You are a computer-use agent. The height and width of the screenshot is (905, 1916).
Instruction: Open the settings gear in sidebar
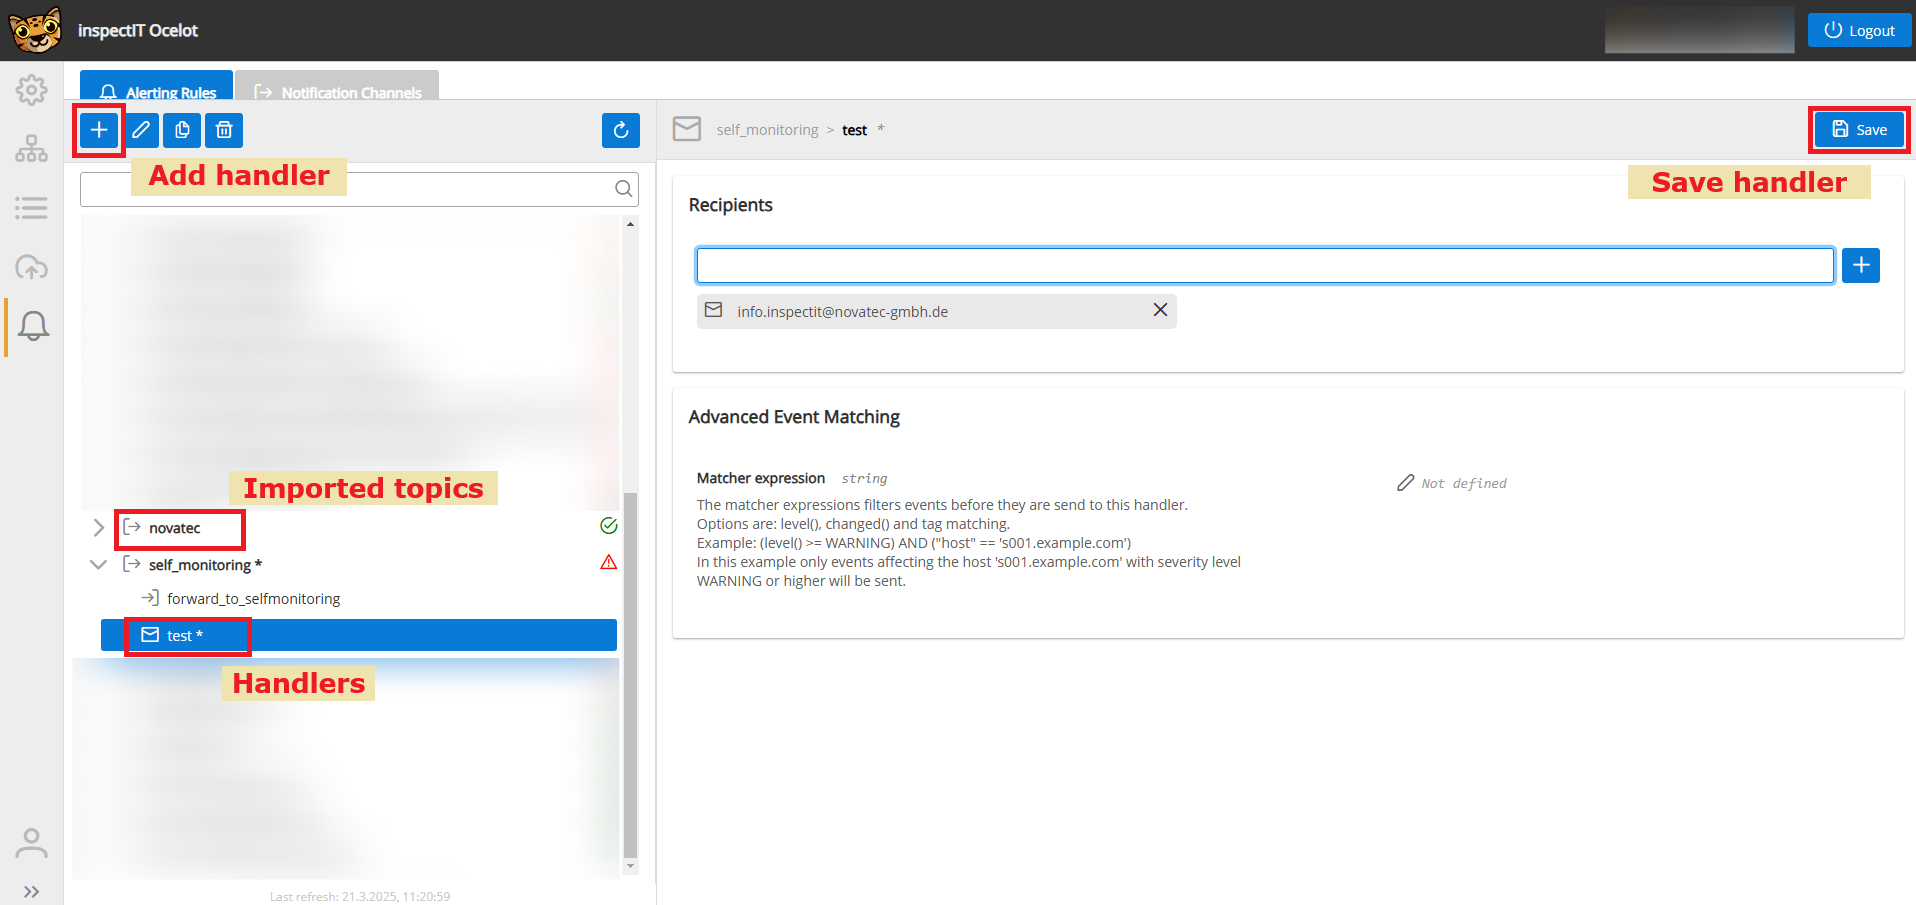point(32,90)
